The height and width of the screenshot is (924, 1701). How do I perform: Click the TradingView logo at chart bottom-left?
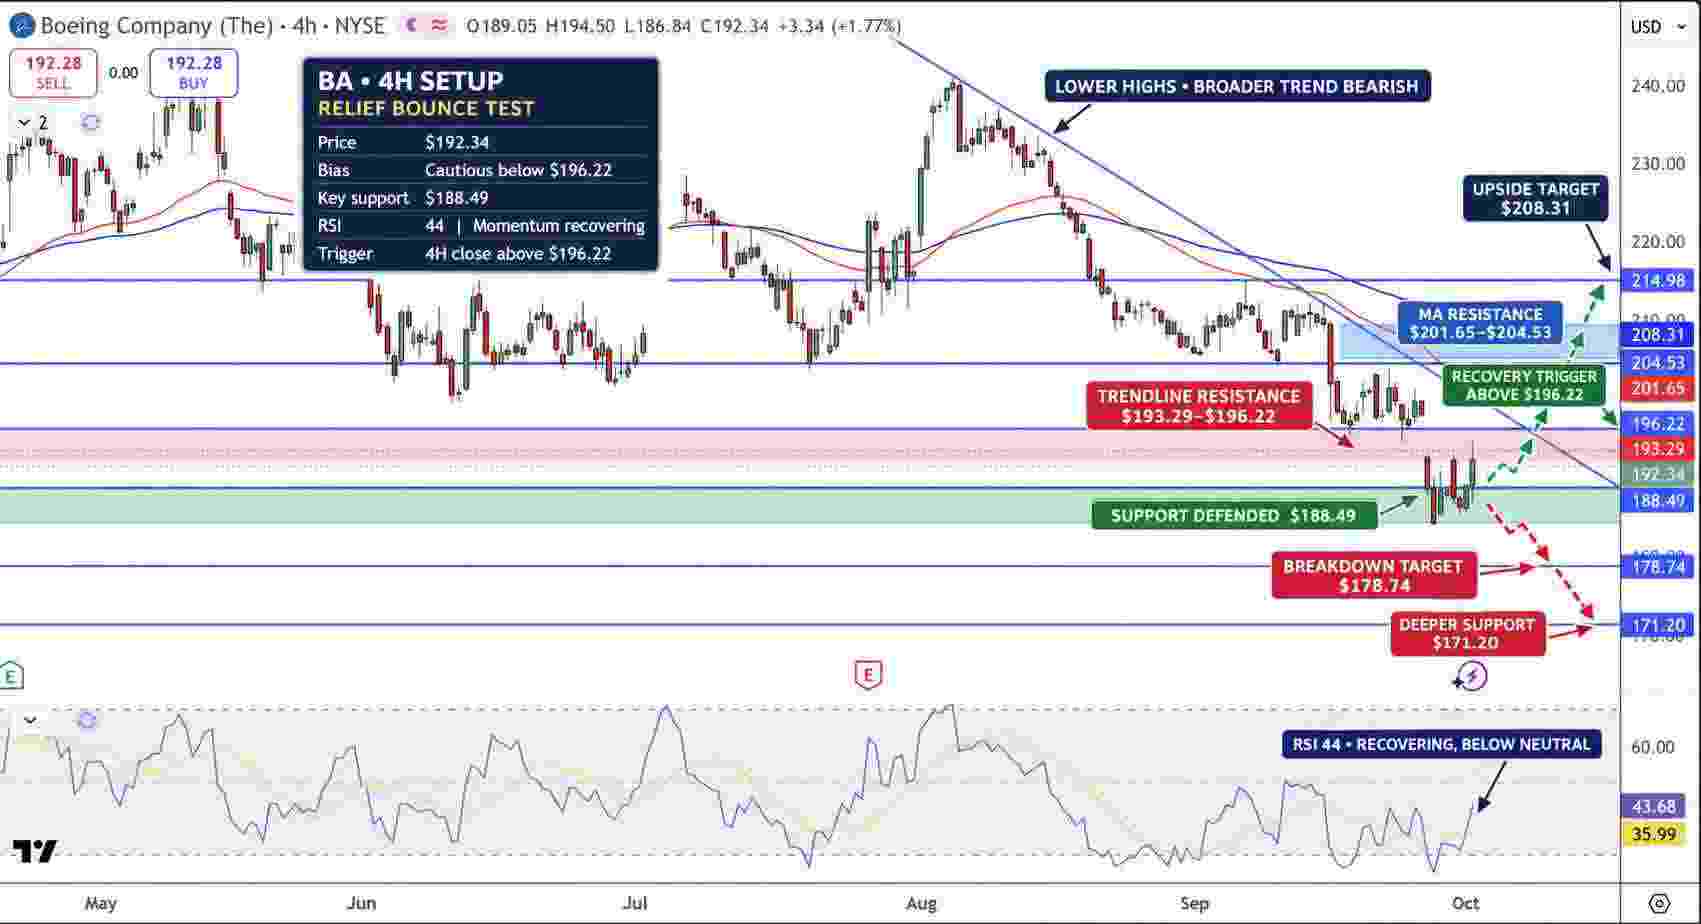pos(34,851)
